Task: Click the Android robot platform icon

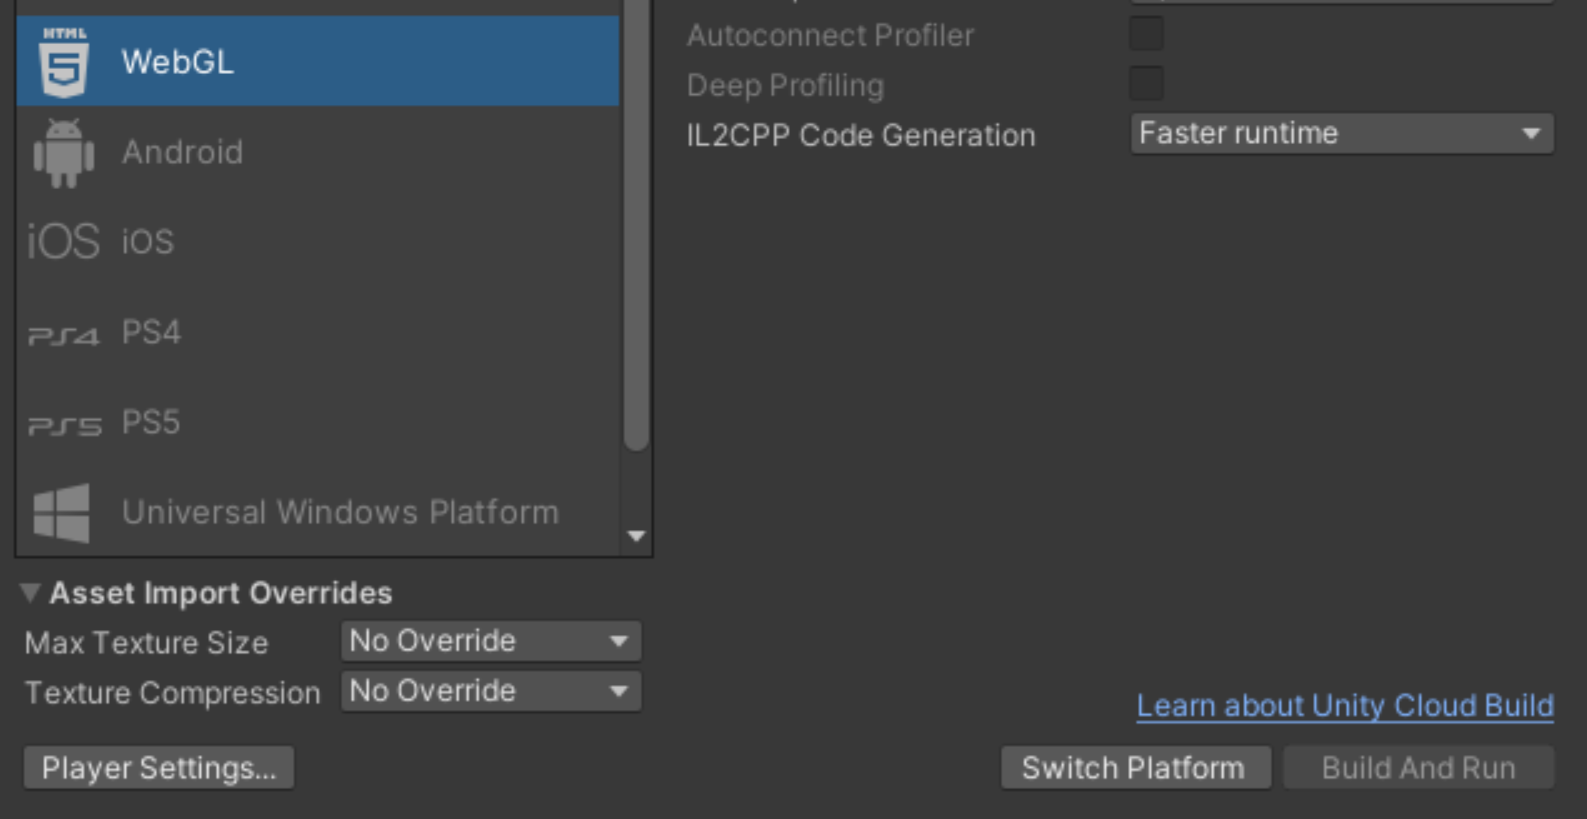Action: (64, 152)
